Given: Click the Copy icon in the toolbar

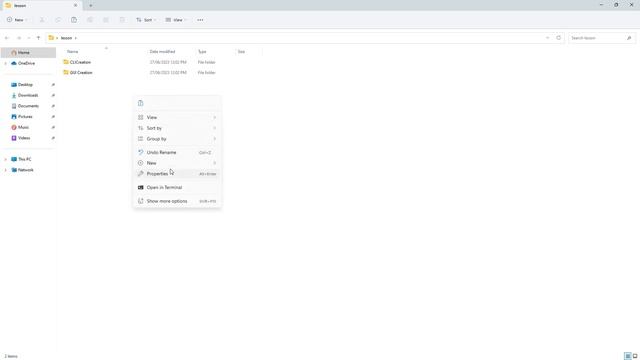Looking at the screenshot, I should point(58,20).
